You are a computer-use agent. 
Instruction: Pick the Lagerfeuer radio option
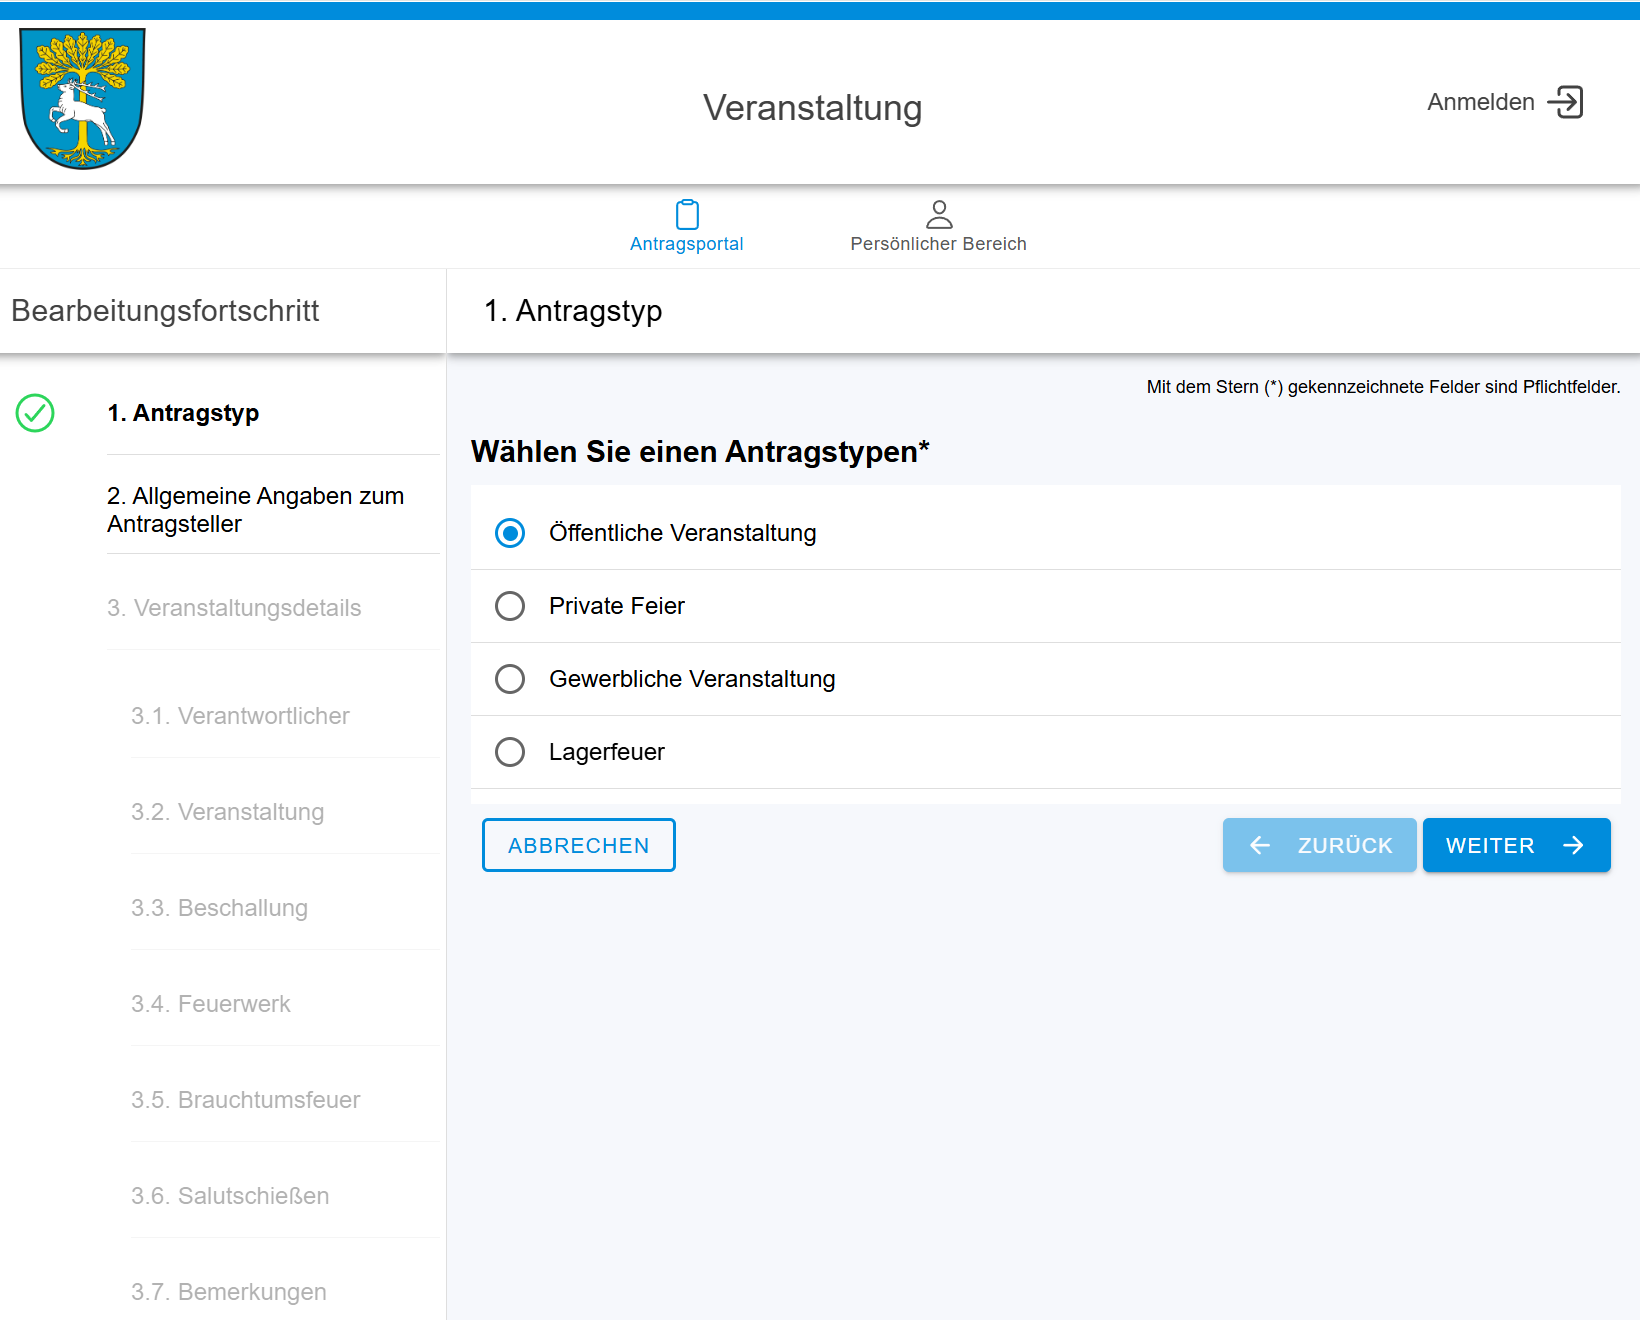510,752
